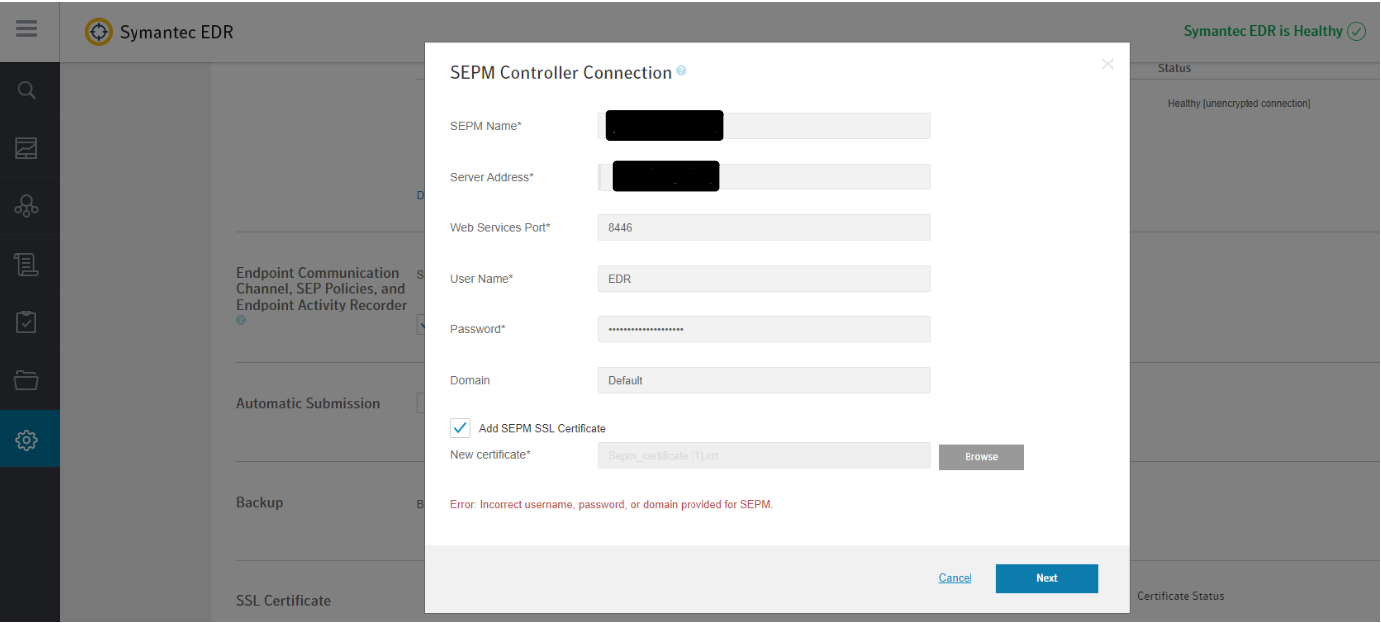Open the hamburger navigation menu
Viewport: 1381px width, 623px height.
(26, 29)
